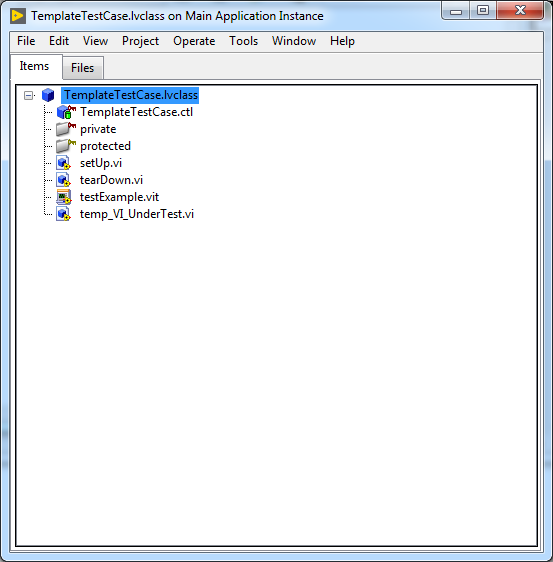Click the protected folder icon with yellow key

point(66,146)
